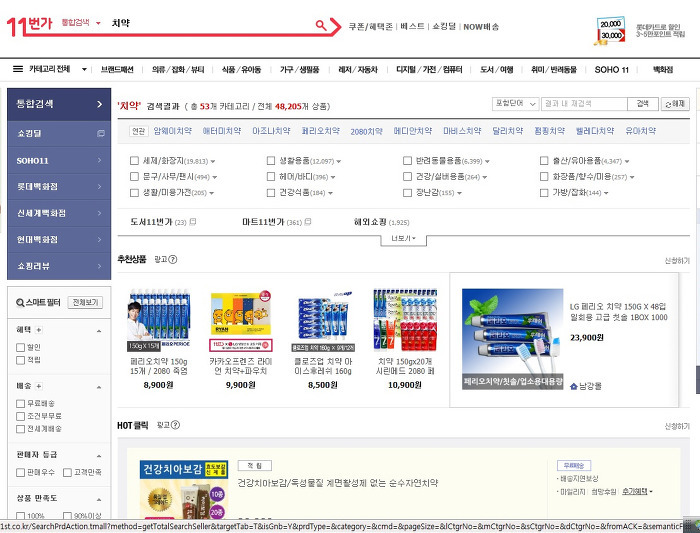Open the 페리오치약 150g 15개 product thumbnail
The image size is (700, 533).
point(159,320)
